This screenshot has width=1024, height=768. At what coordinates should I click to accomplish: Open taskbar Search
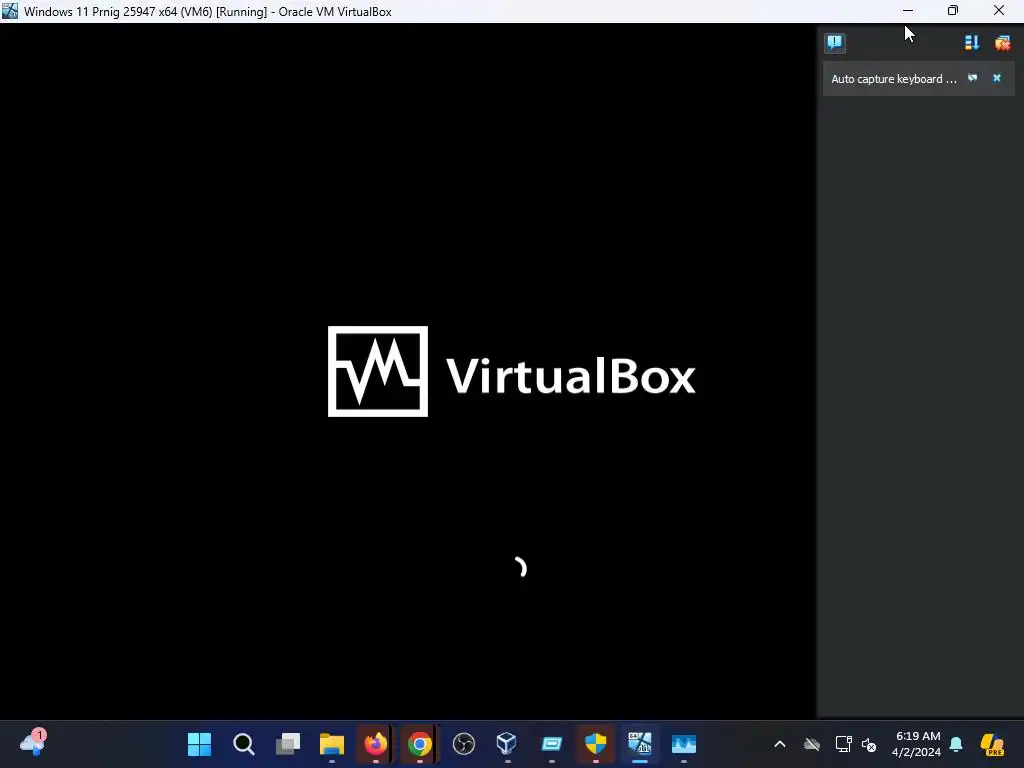(244, 744)
